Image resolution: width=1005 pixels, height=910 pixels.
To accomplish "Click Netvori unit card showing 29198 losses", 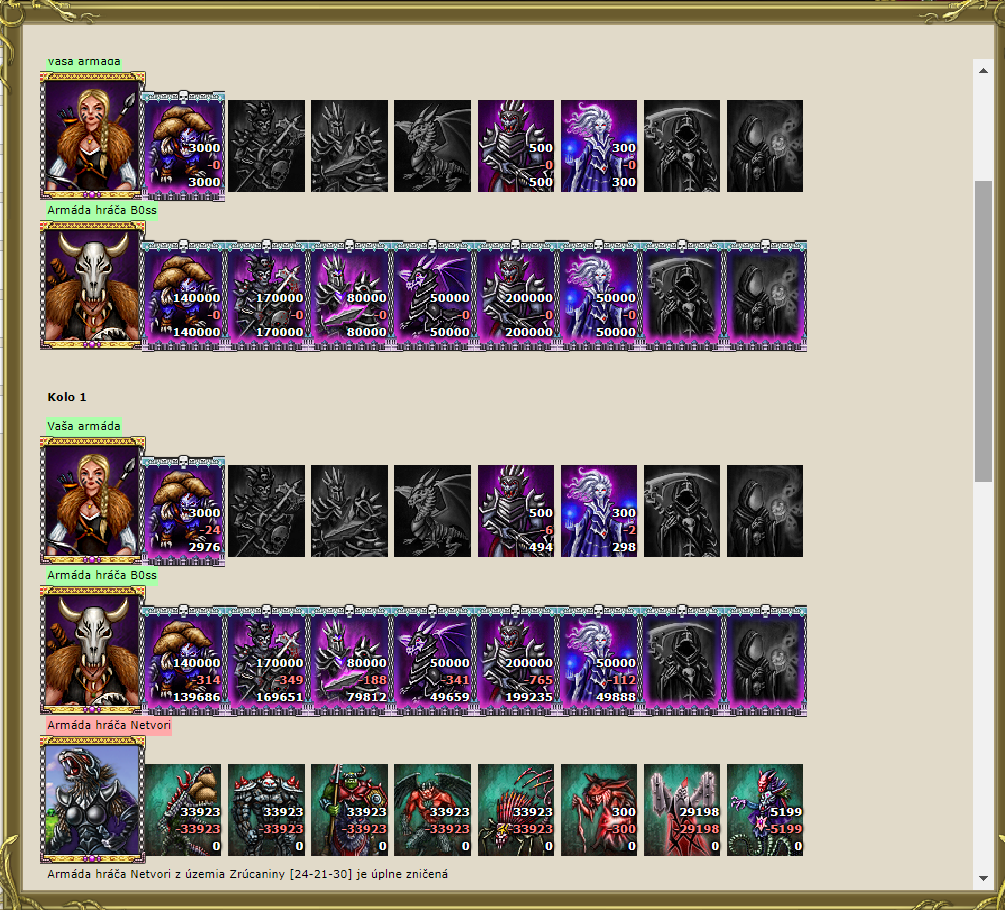I will coord(682,810).
